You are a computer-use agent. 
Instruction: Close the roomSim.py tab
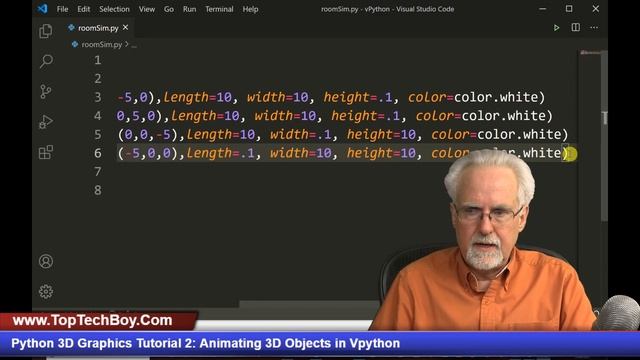click(125, 27)
